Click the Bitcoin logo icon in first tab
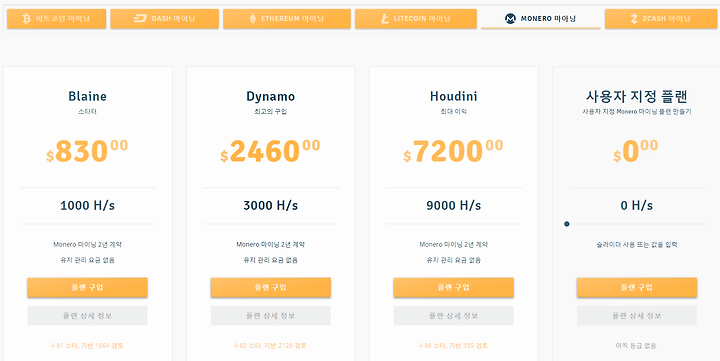720x361 pixels. pos(27,19)
